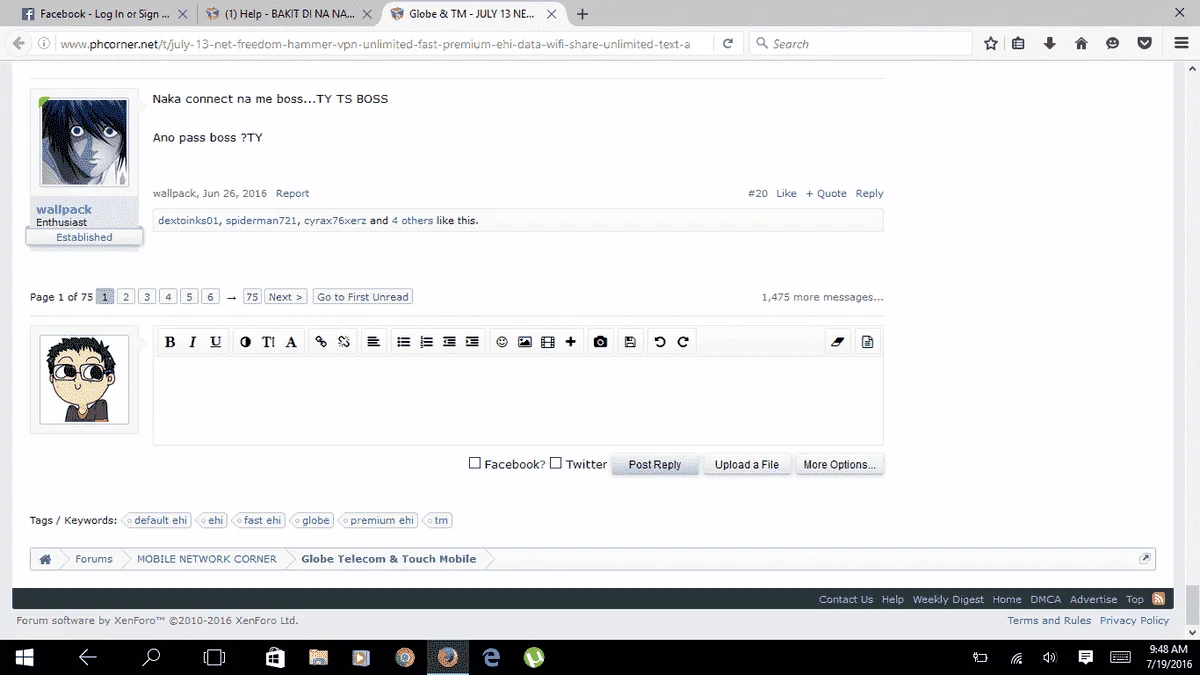Enable the Facebook share checkbox
1200x675 pixels.
[x=475, y=463]
